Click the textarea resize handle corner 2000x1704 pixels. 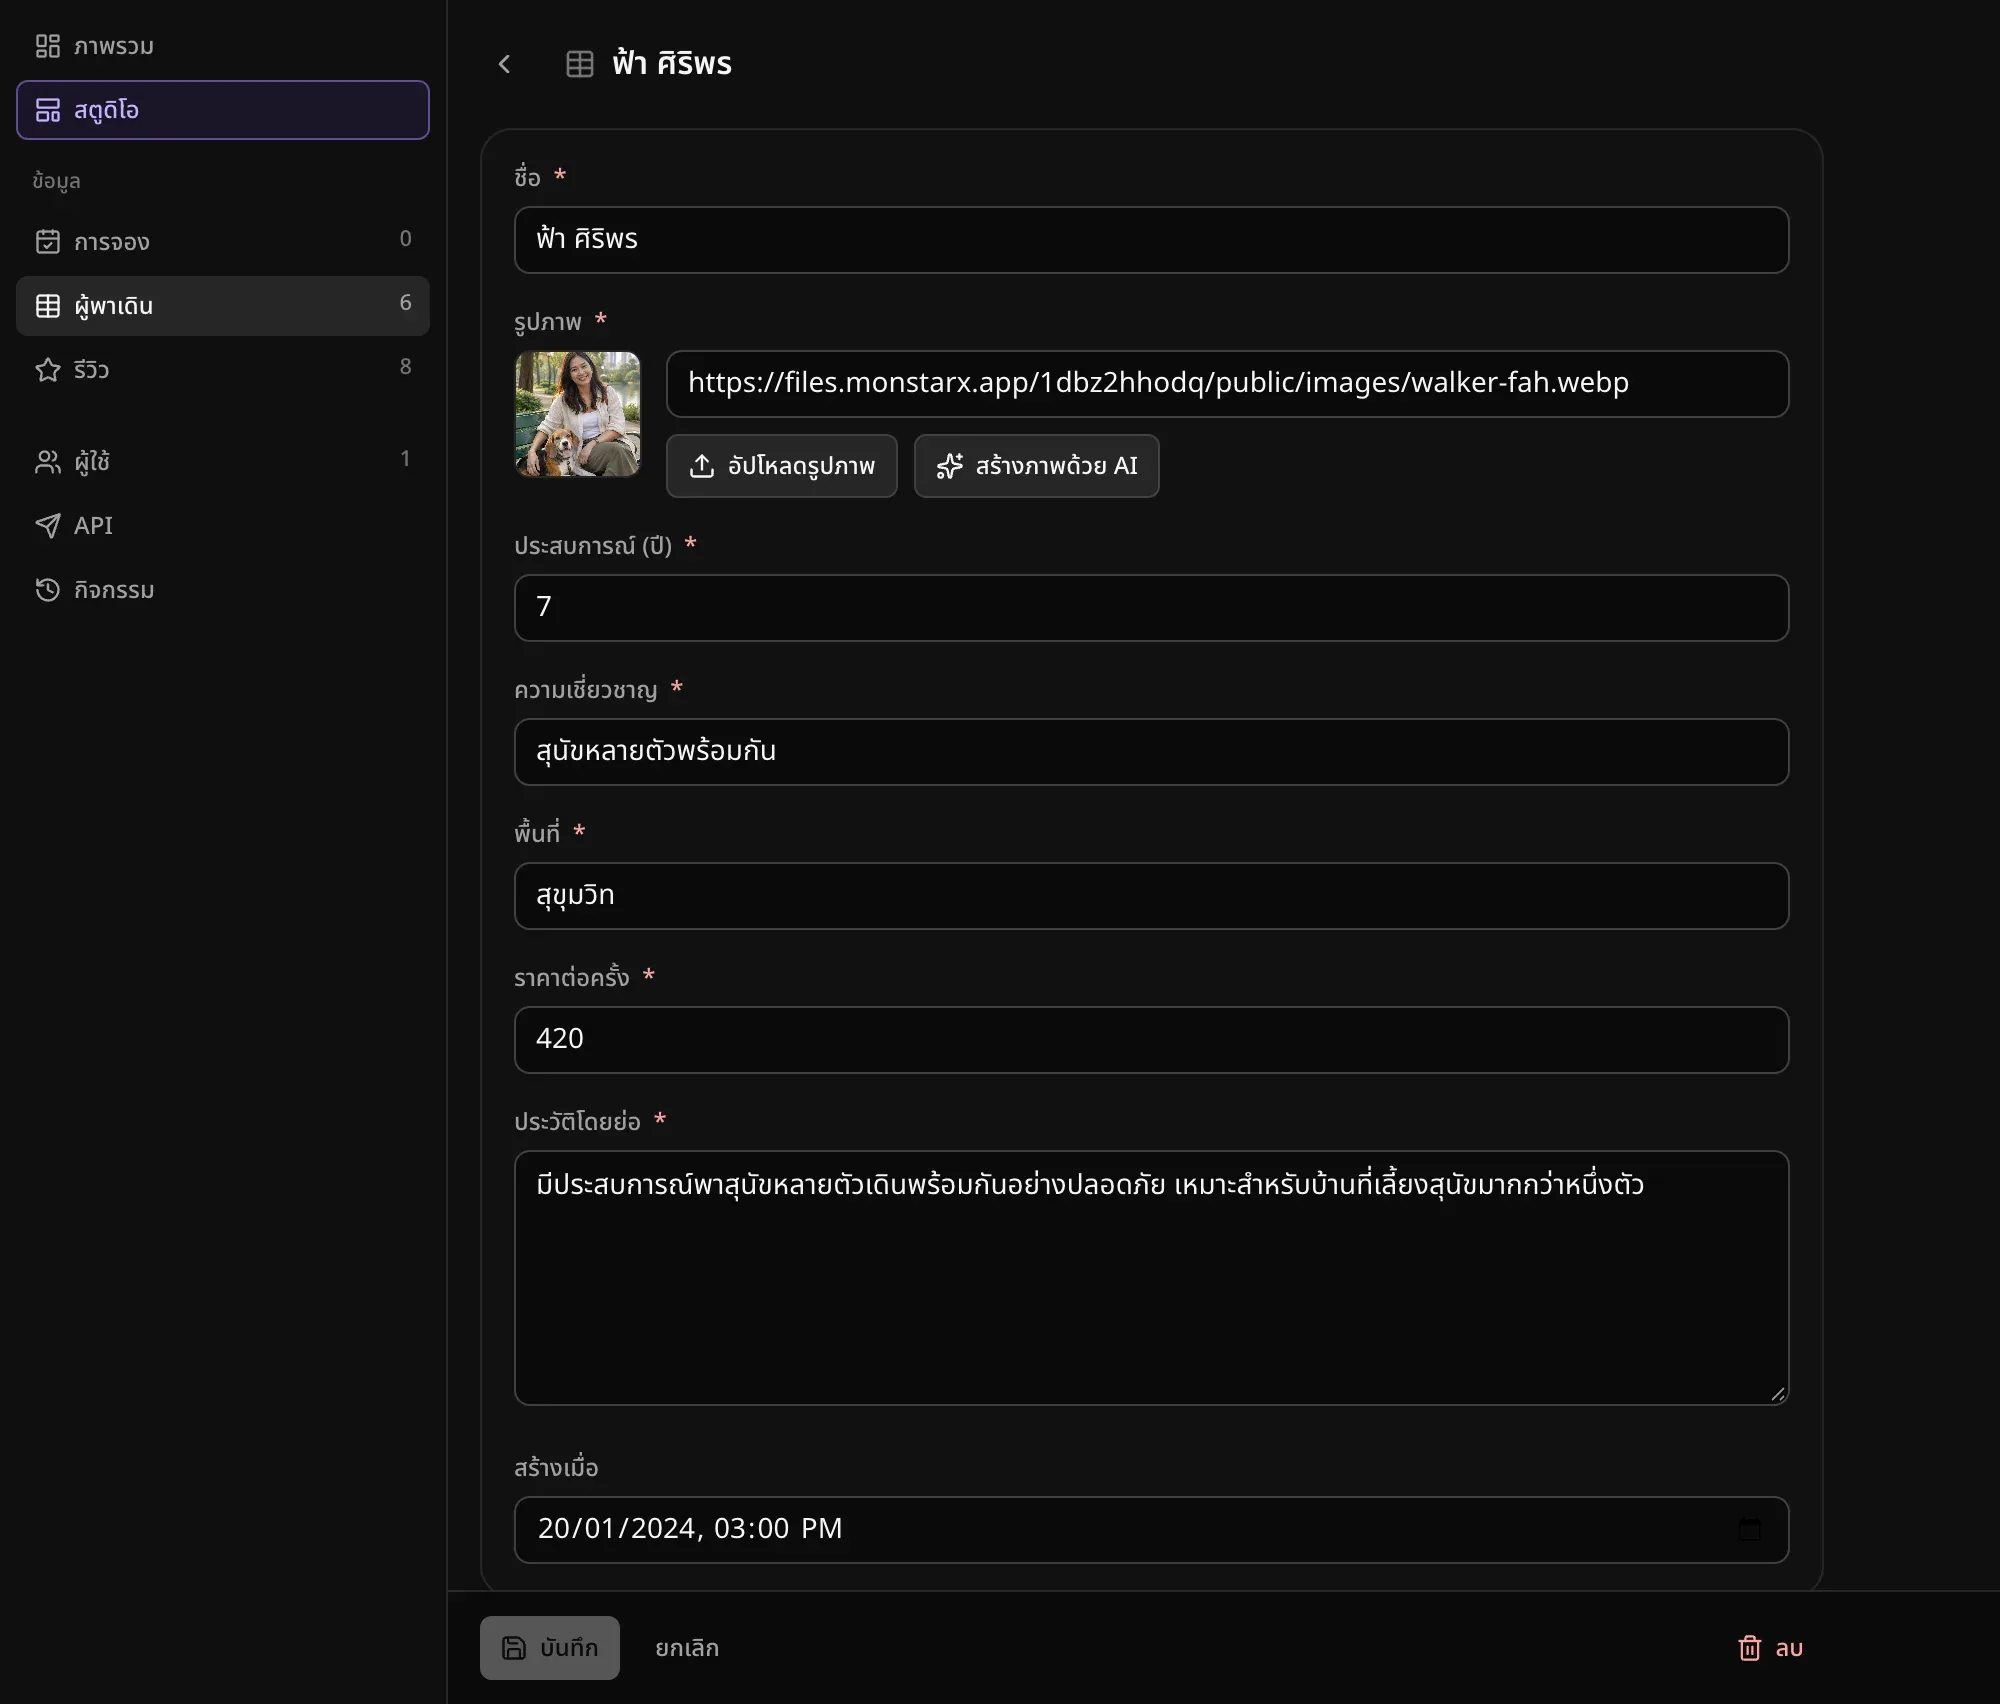point(1777,1394)
